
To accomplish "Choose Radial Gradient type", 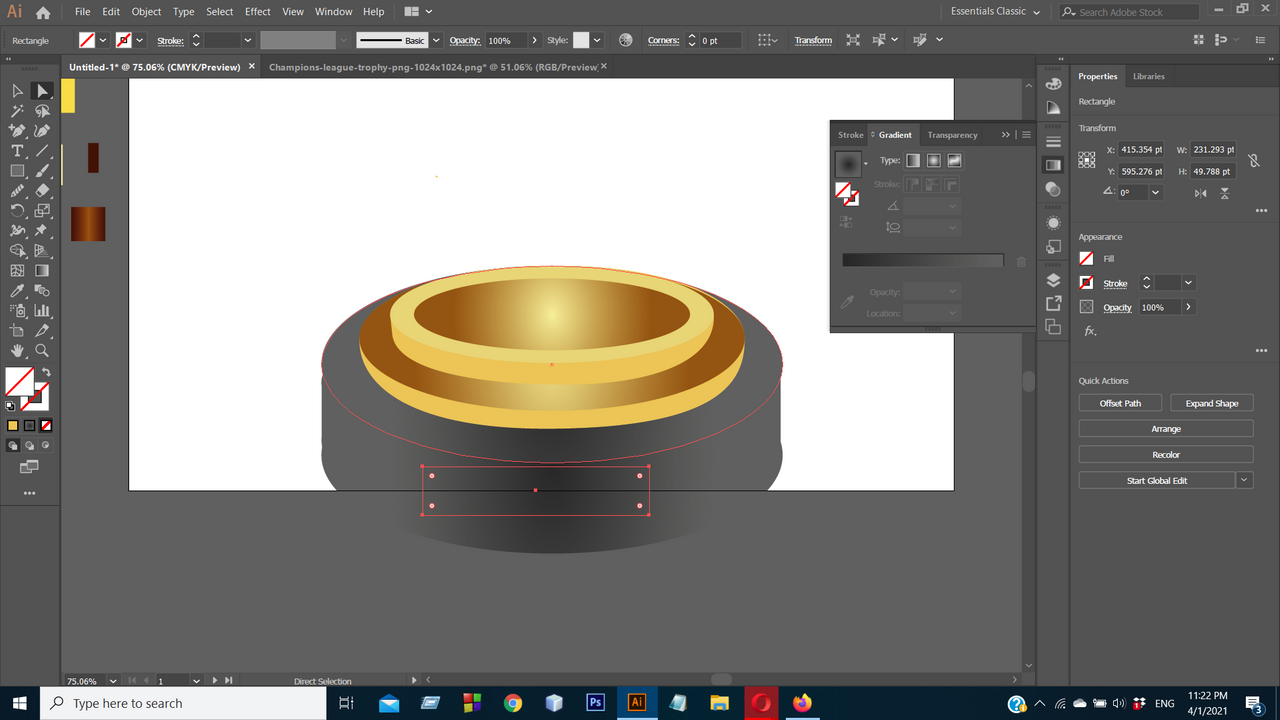I will coord(933,160).
